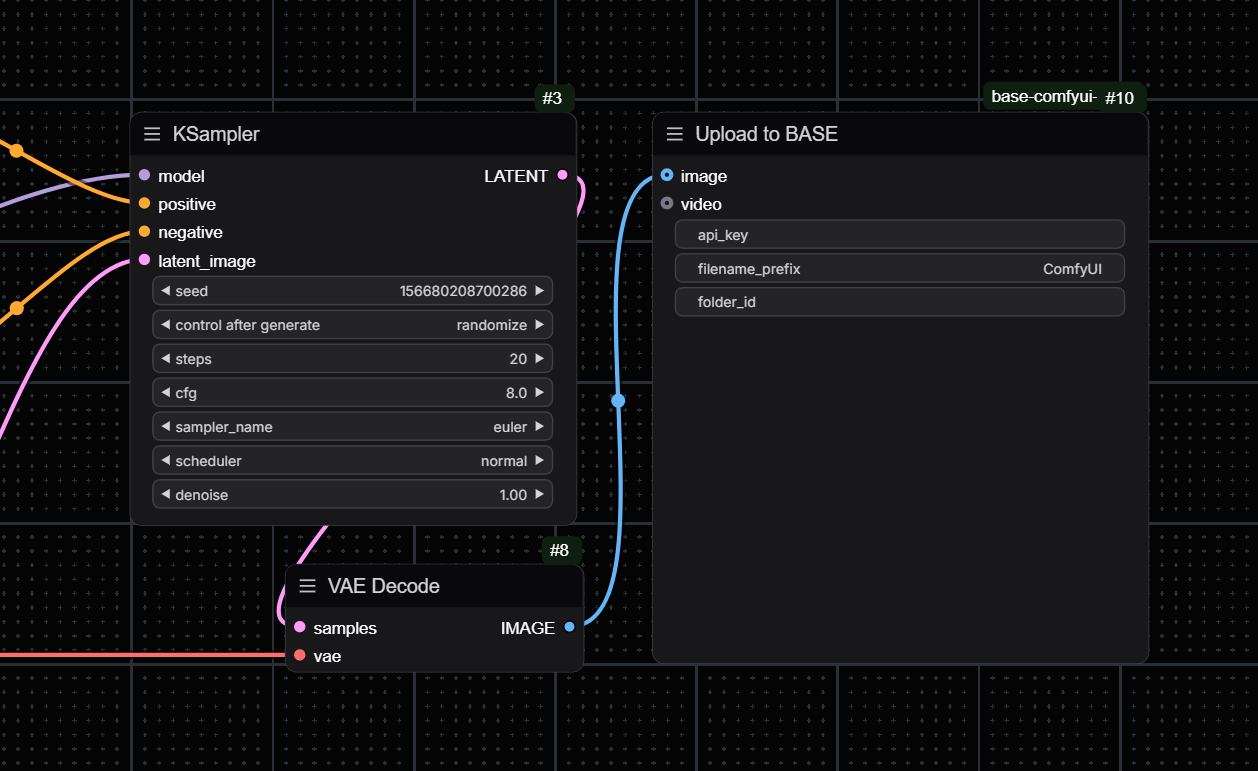
Task: Click the video input socket on Upload to BASE
Action: coord(666,204)
